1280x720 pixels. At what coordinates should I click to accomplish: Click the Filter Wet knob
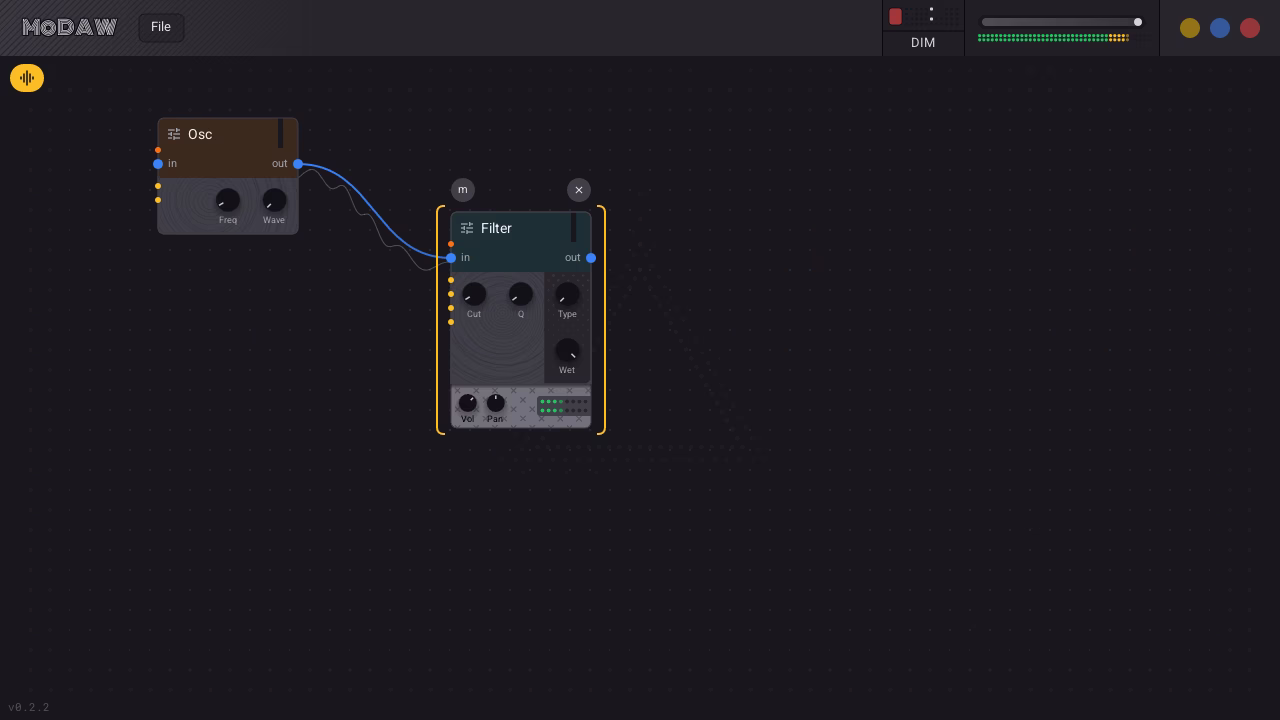567,350
